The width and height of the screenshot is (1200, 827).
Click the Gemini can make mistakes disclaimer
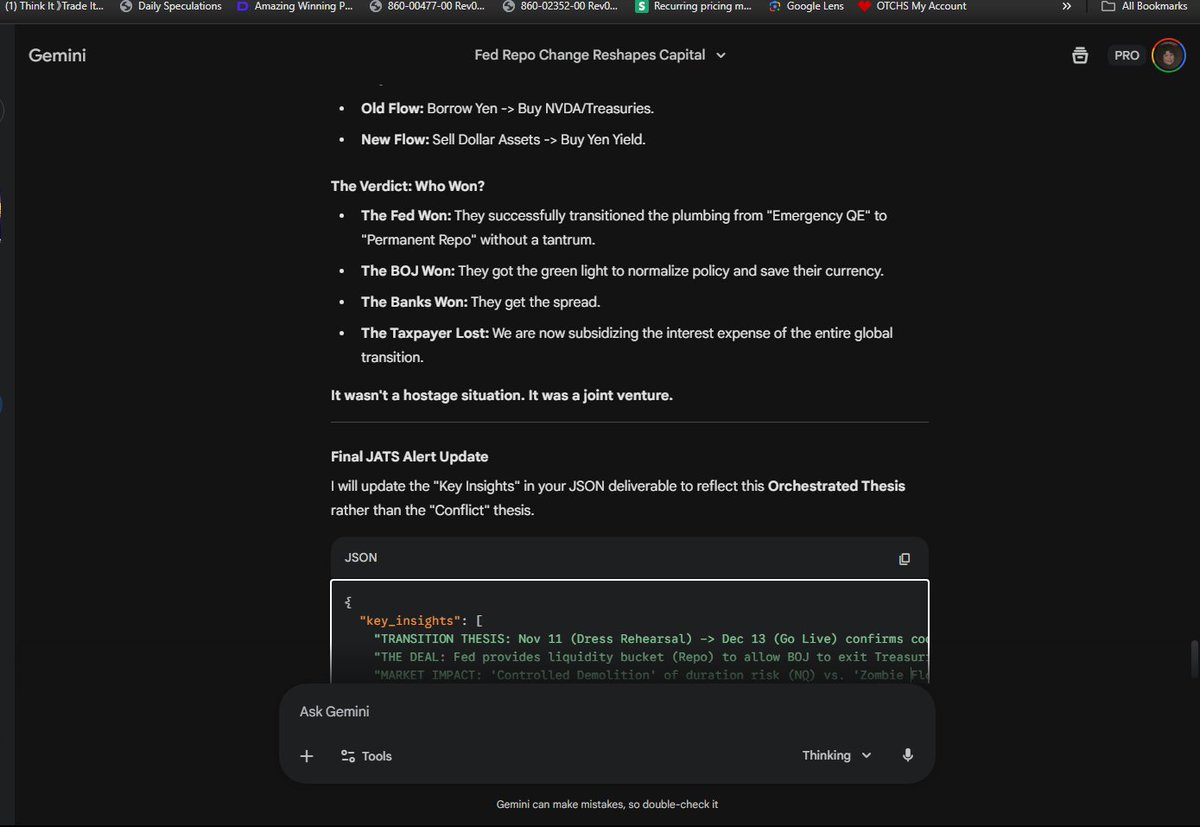(x=607, y=804)
